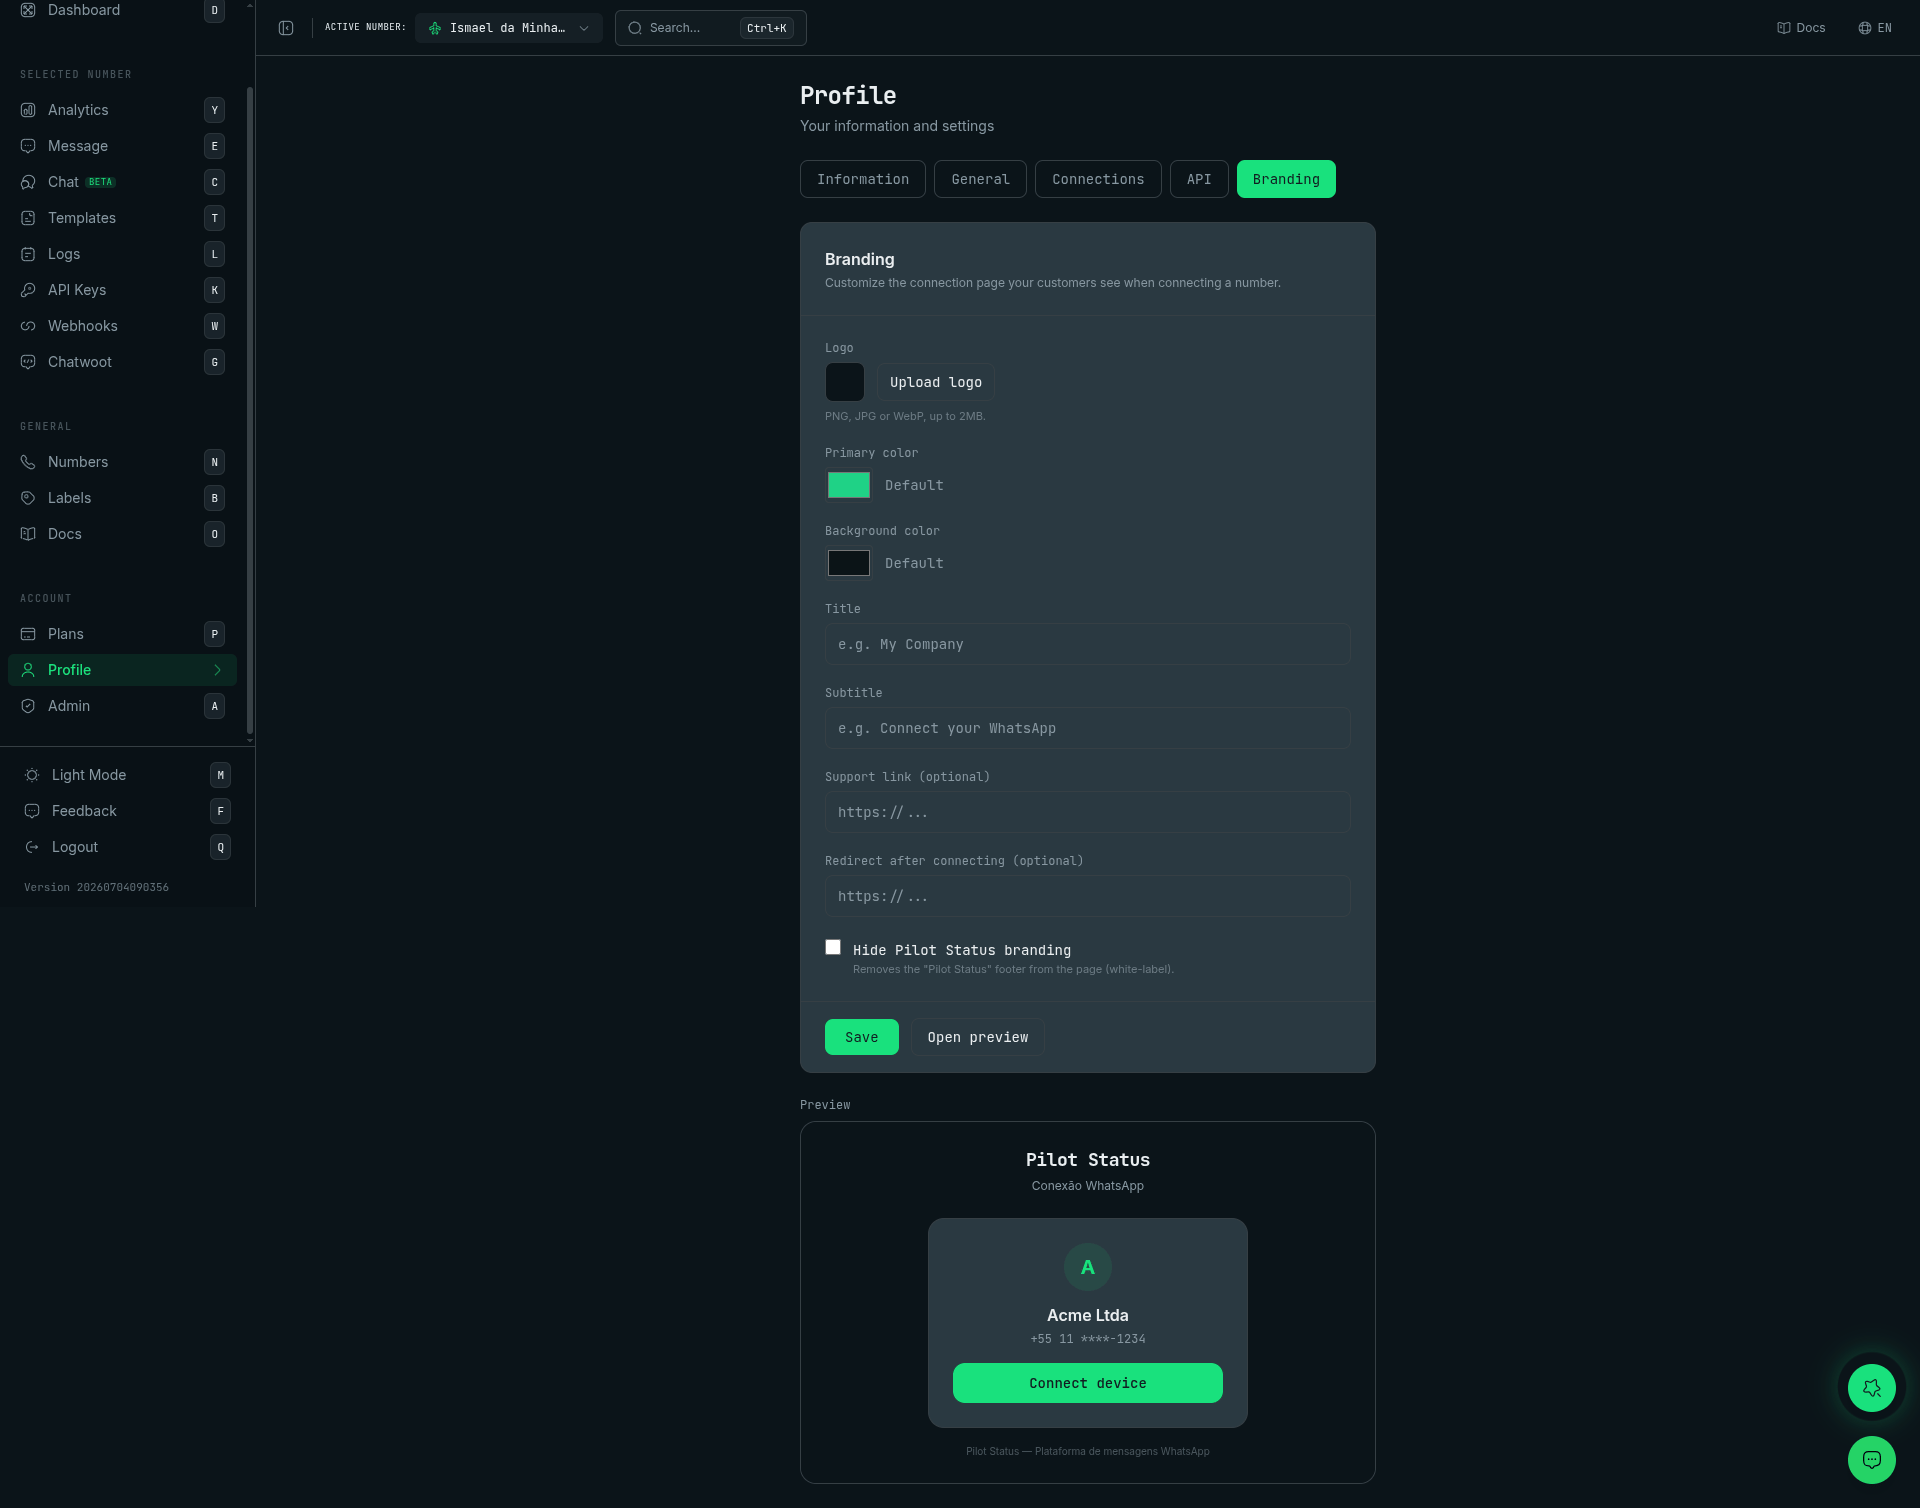The height and width of the screenshot is (1508, 1920).
Task: Focus the Support link input field
Action: coord(1088,812)
